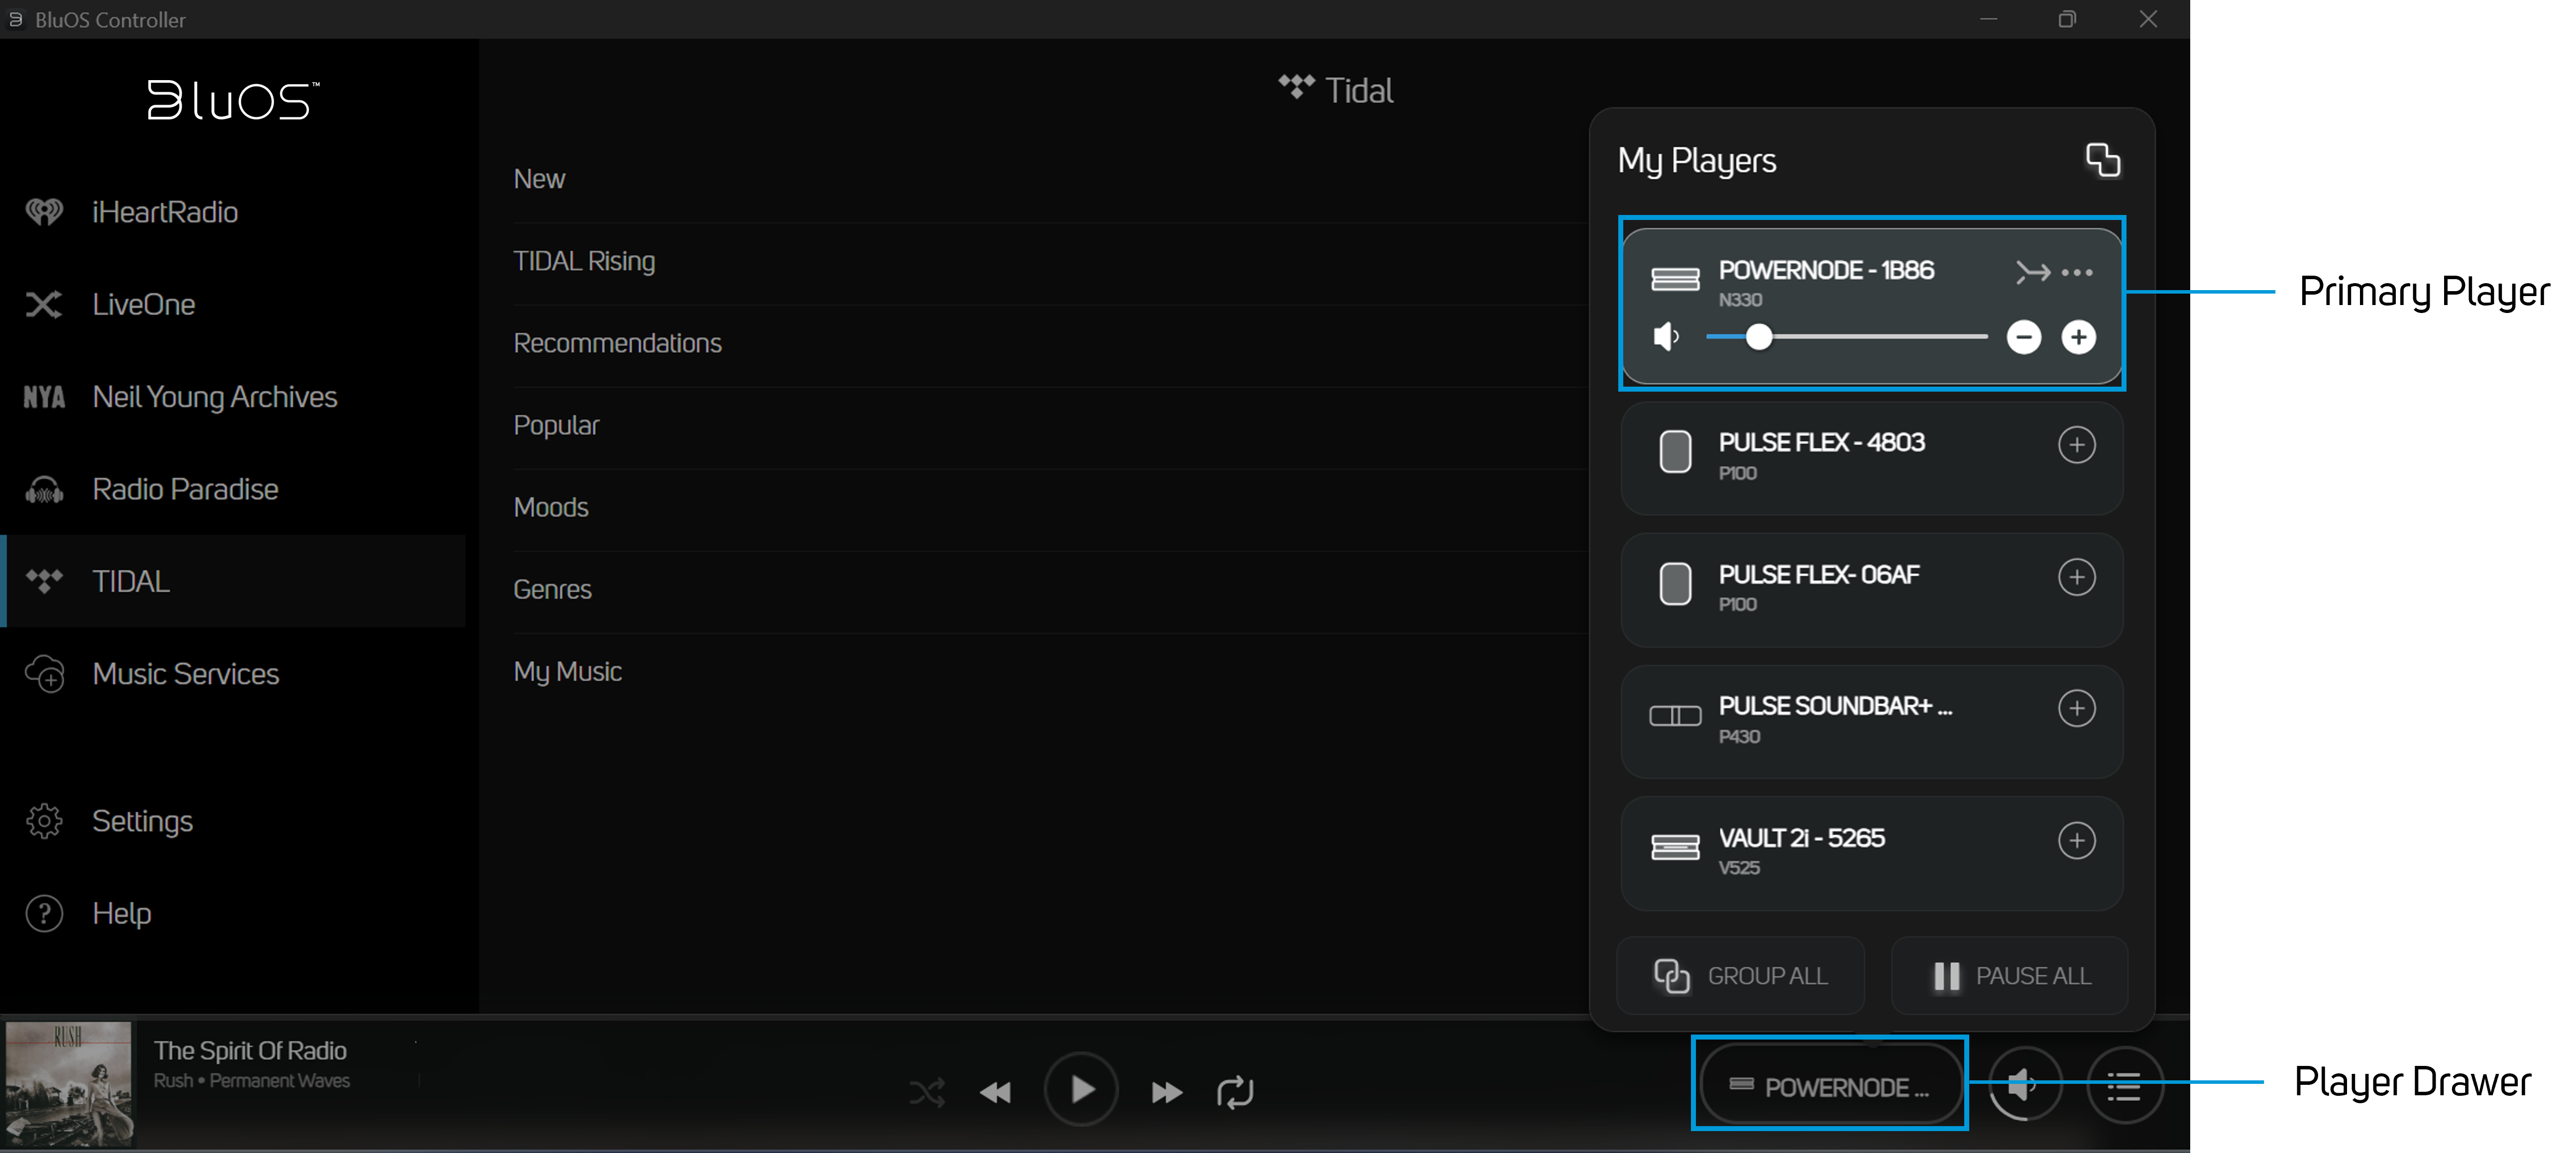Click PAUSE ALL button
Screen dimensions: 2576x1153
[x=2009, y=975]
